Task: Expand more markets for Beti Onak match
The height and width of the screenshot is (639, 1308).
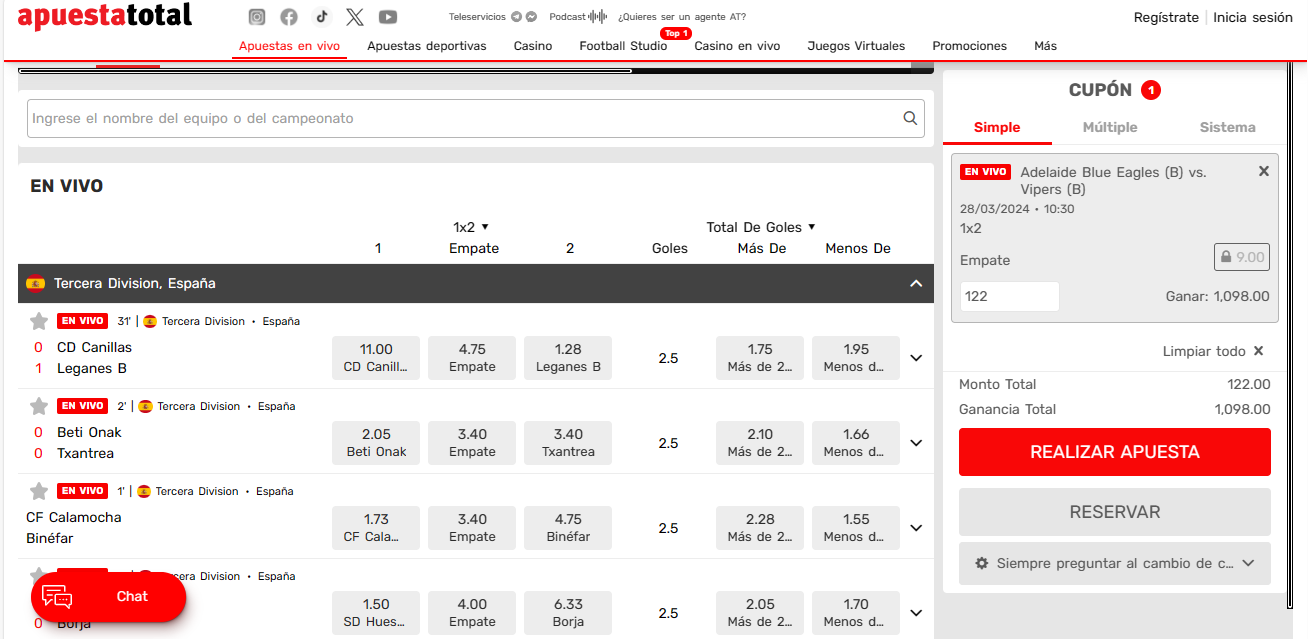Action: coord(916,443)
